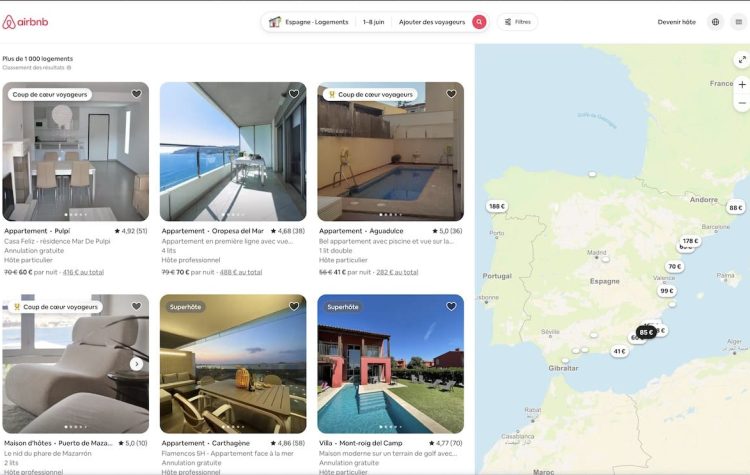Save the Carthagène apartment to favorites

pyautogui.click(x=294, y=306)
